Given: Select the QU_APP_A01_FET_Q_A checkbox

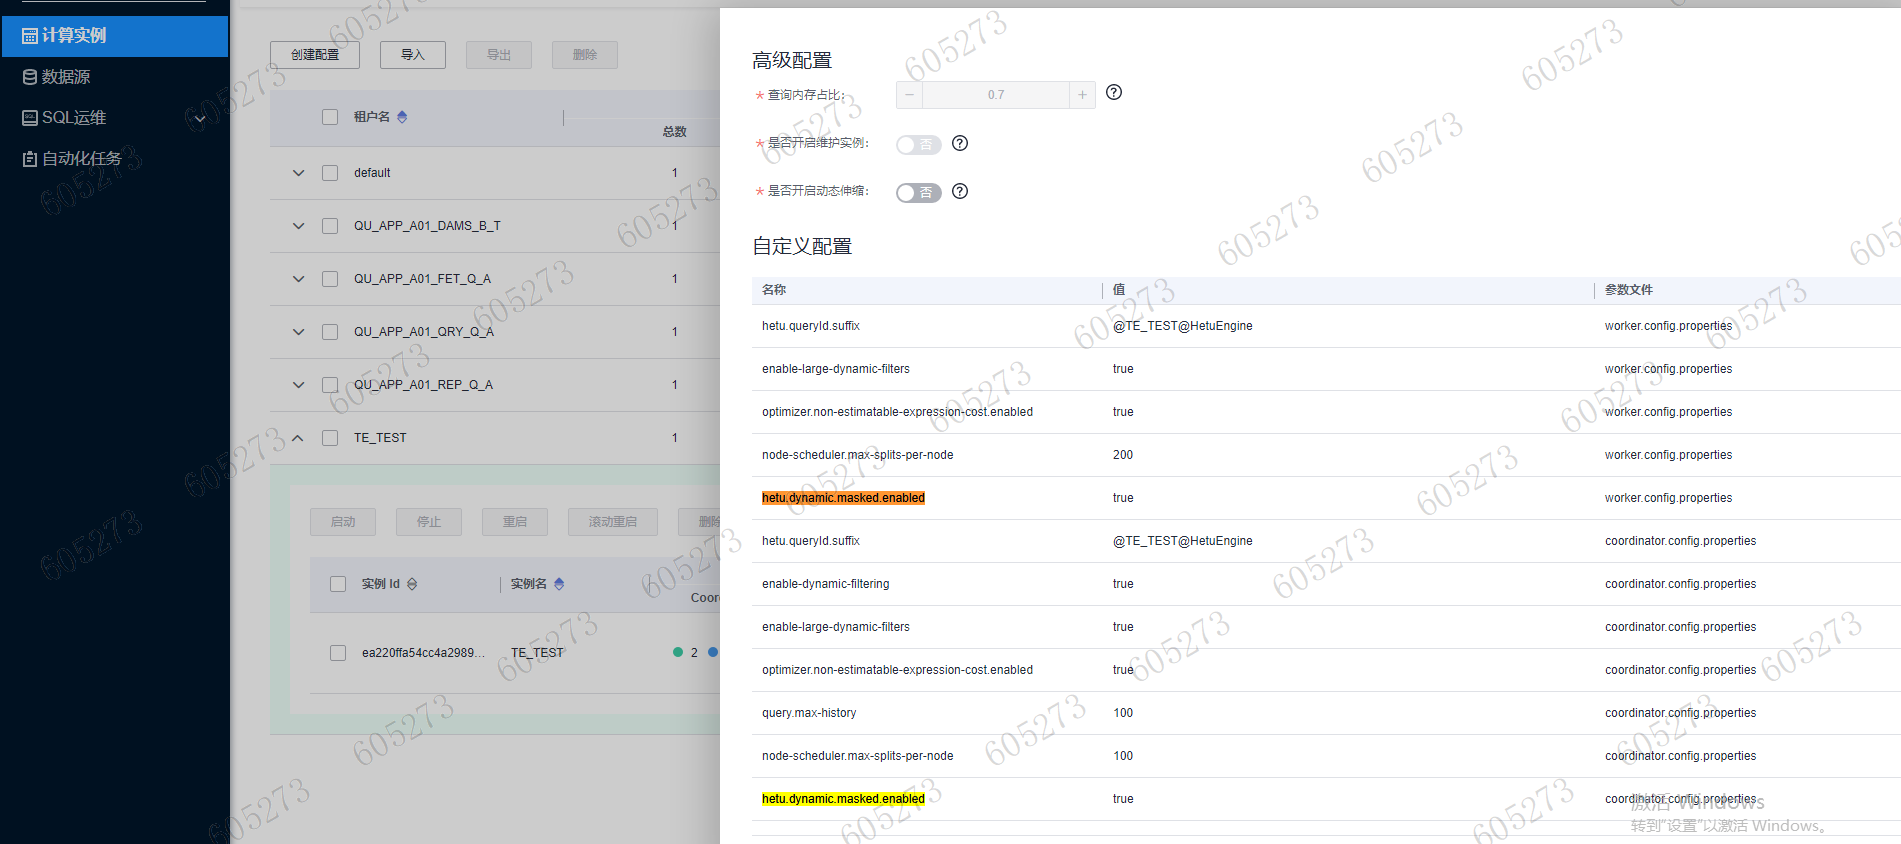Looking at the screenshot, I should click(330, 279).
